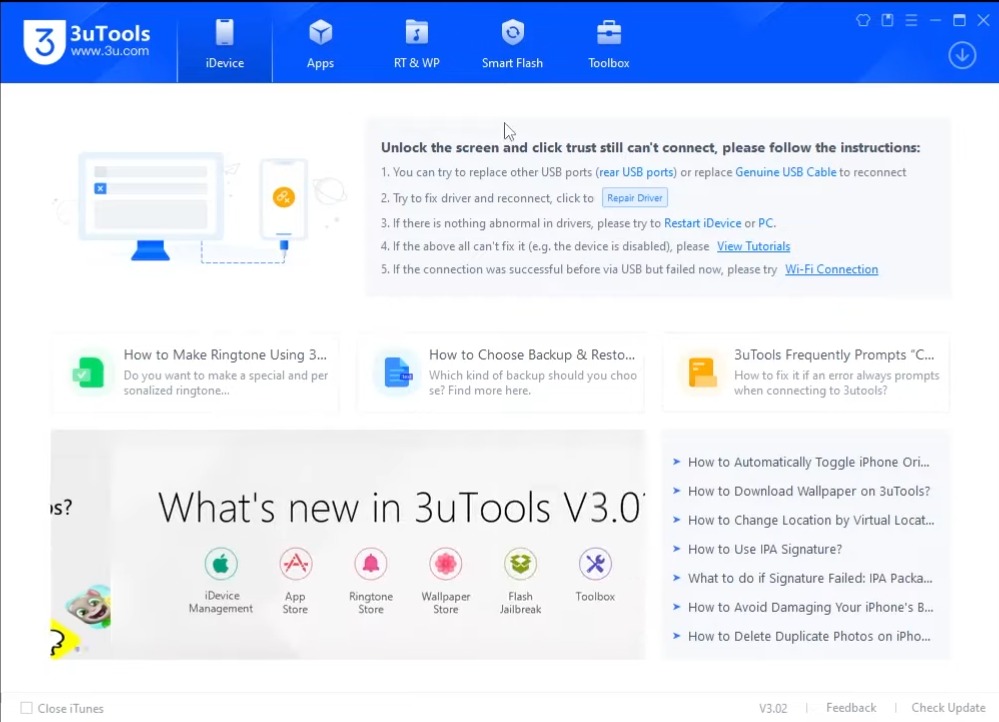Follow the rear USB ports link
Viewport: 999px width, 722px height.
(x=636, y=172)
